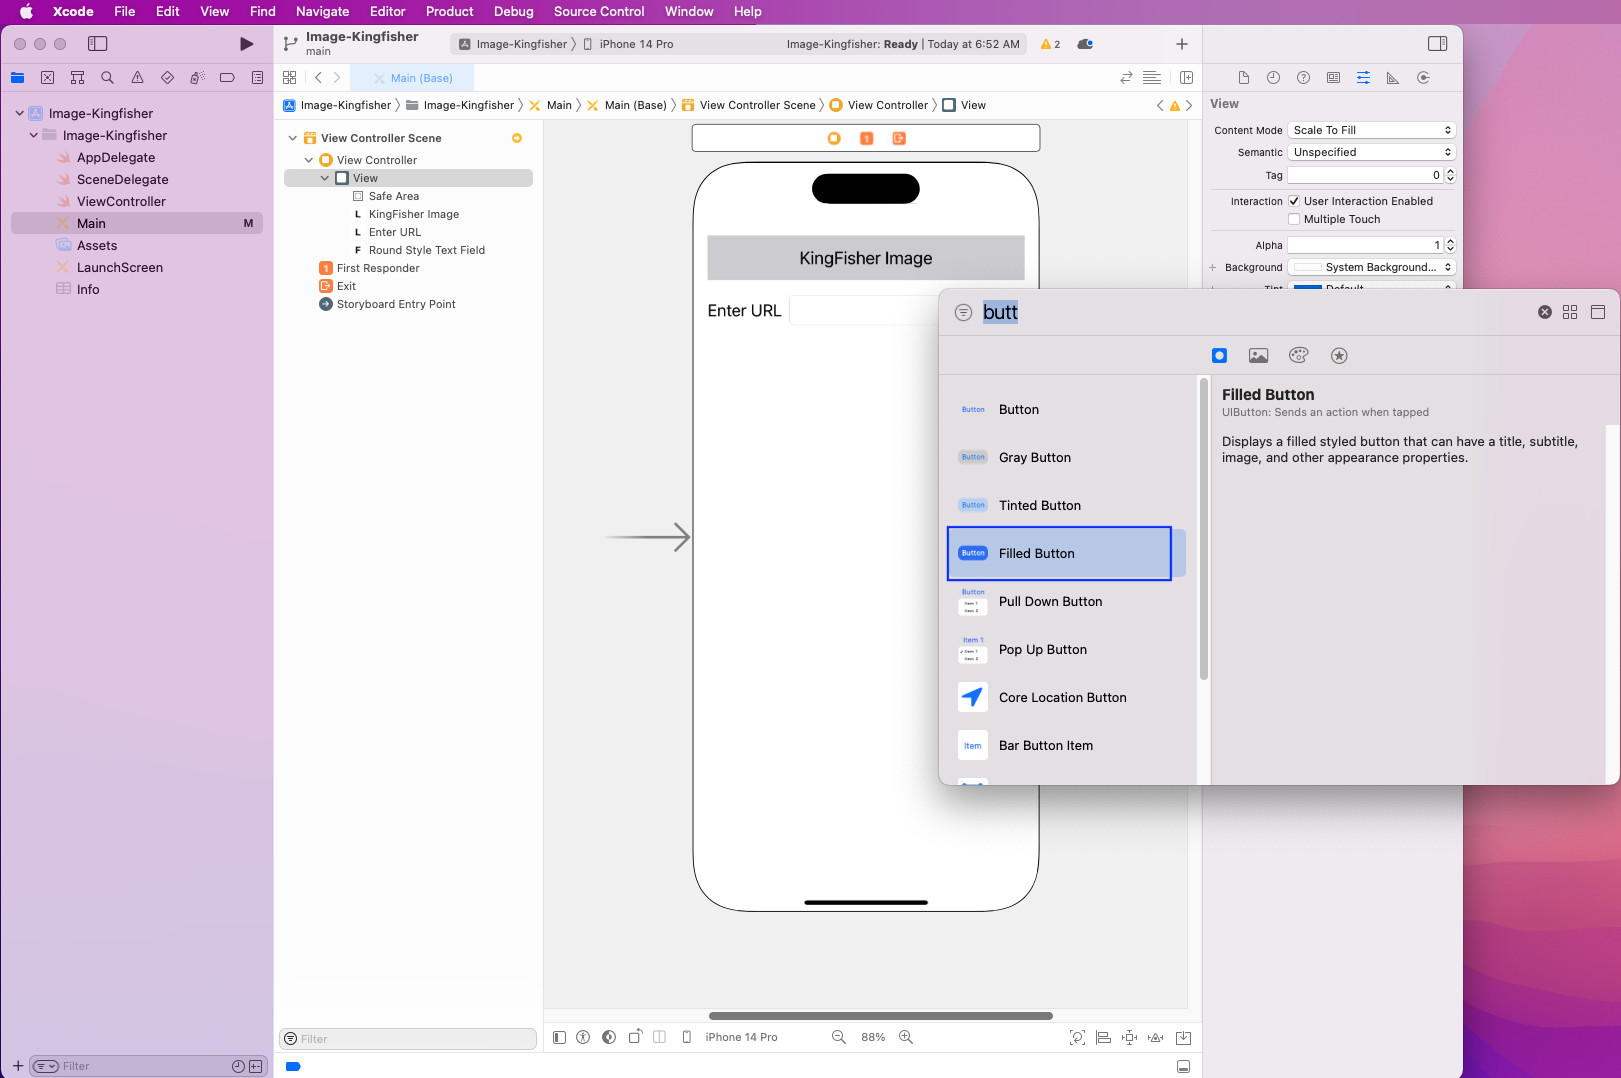Open the Find navigator magnifier icon

coord(107,78)
